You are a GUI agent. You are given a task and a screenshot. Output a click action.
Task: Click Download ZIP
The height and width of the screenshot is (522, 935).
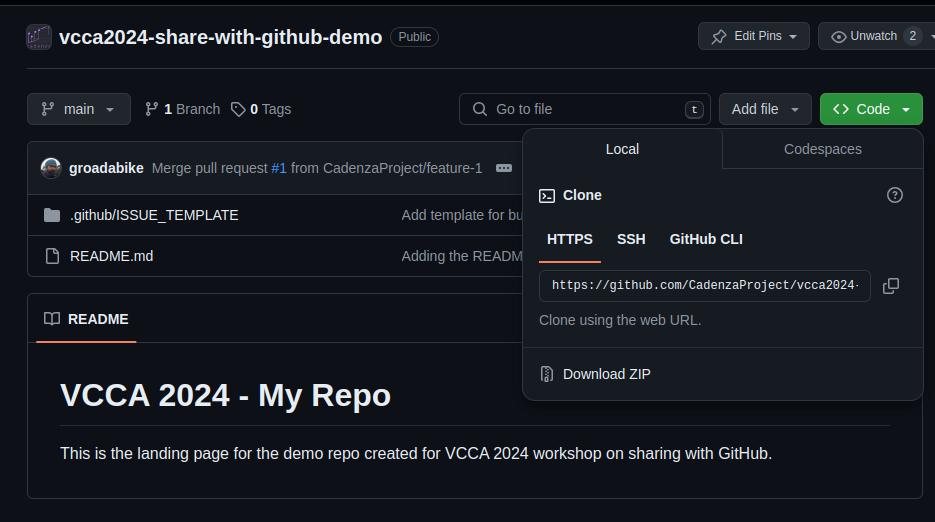coord(606,374)
